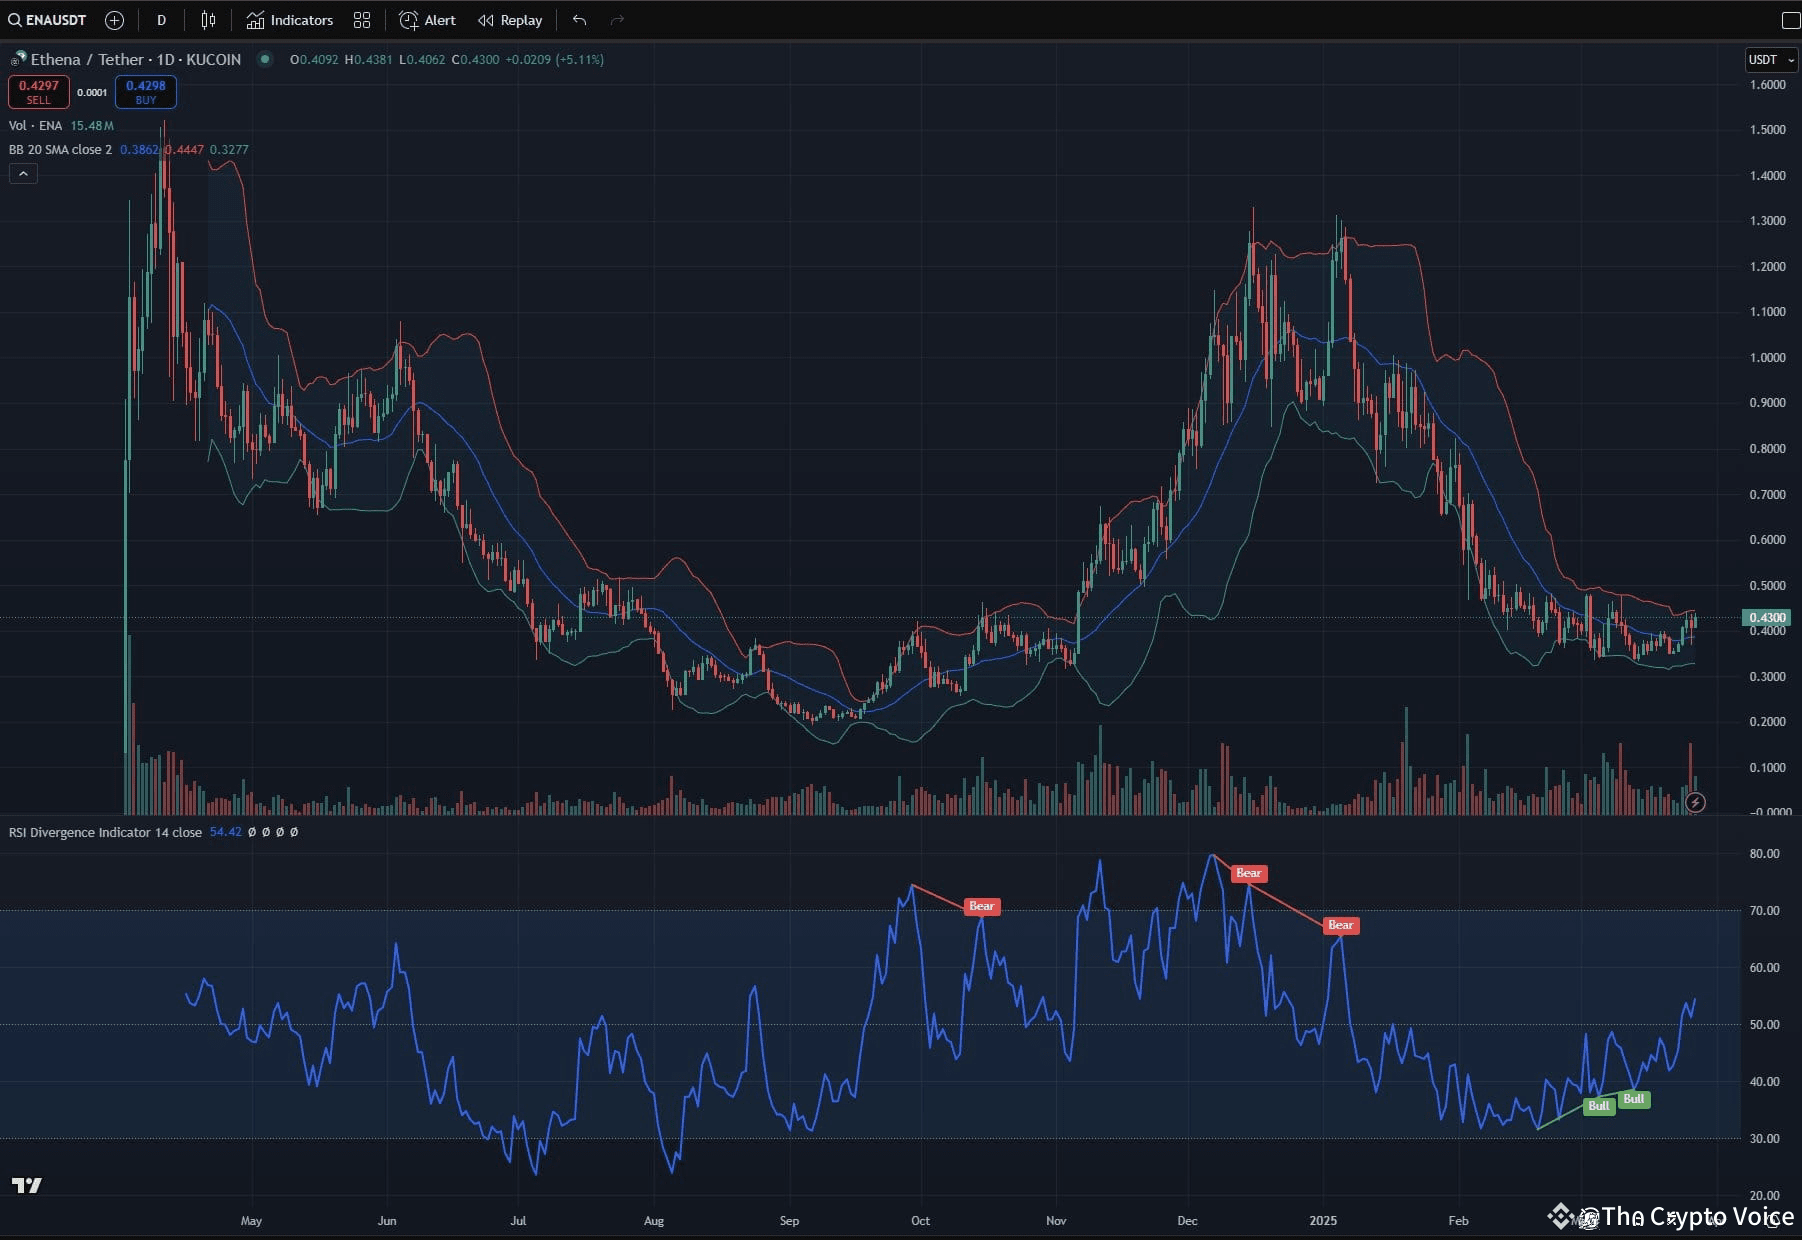This screenshot has width=1802, height=1240.
Task: Click the RSI value 54.42
Action: coord(226,832)
